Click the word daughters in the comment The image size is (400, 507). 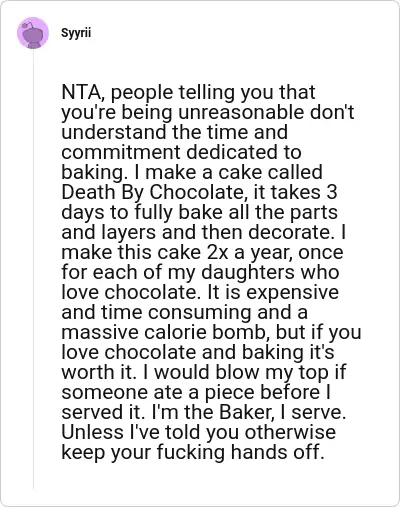[x=248, y=272]
